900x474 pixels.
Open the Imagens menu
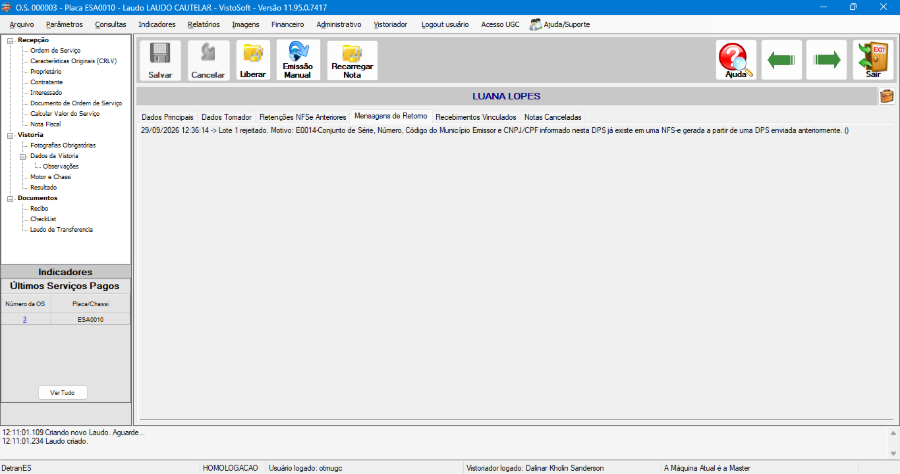pos(246,25)
